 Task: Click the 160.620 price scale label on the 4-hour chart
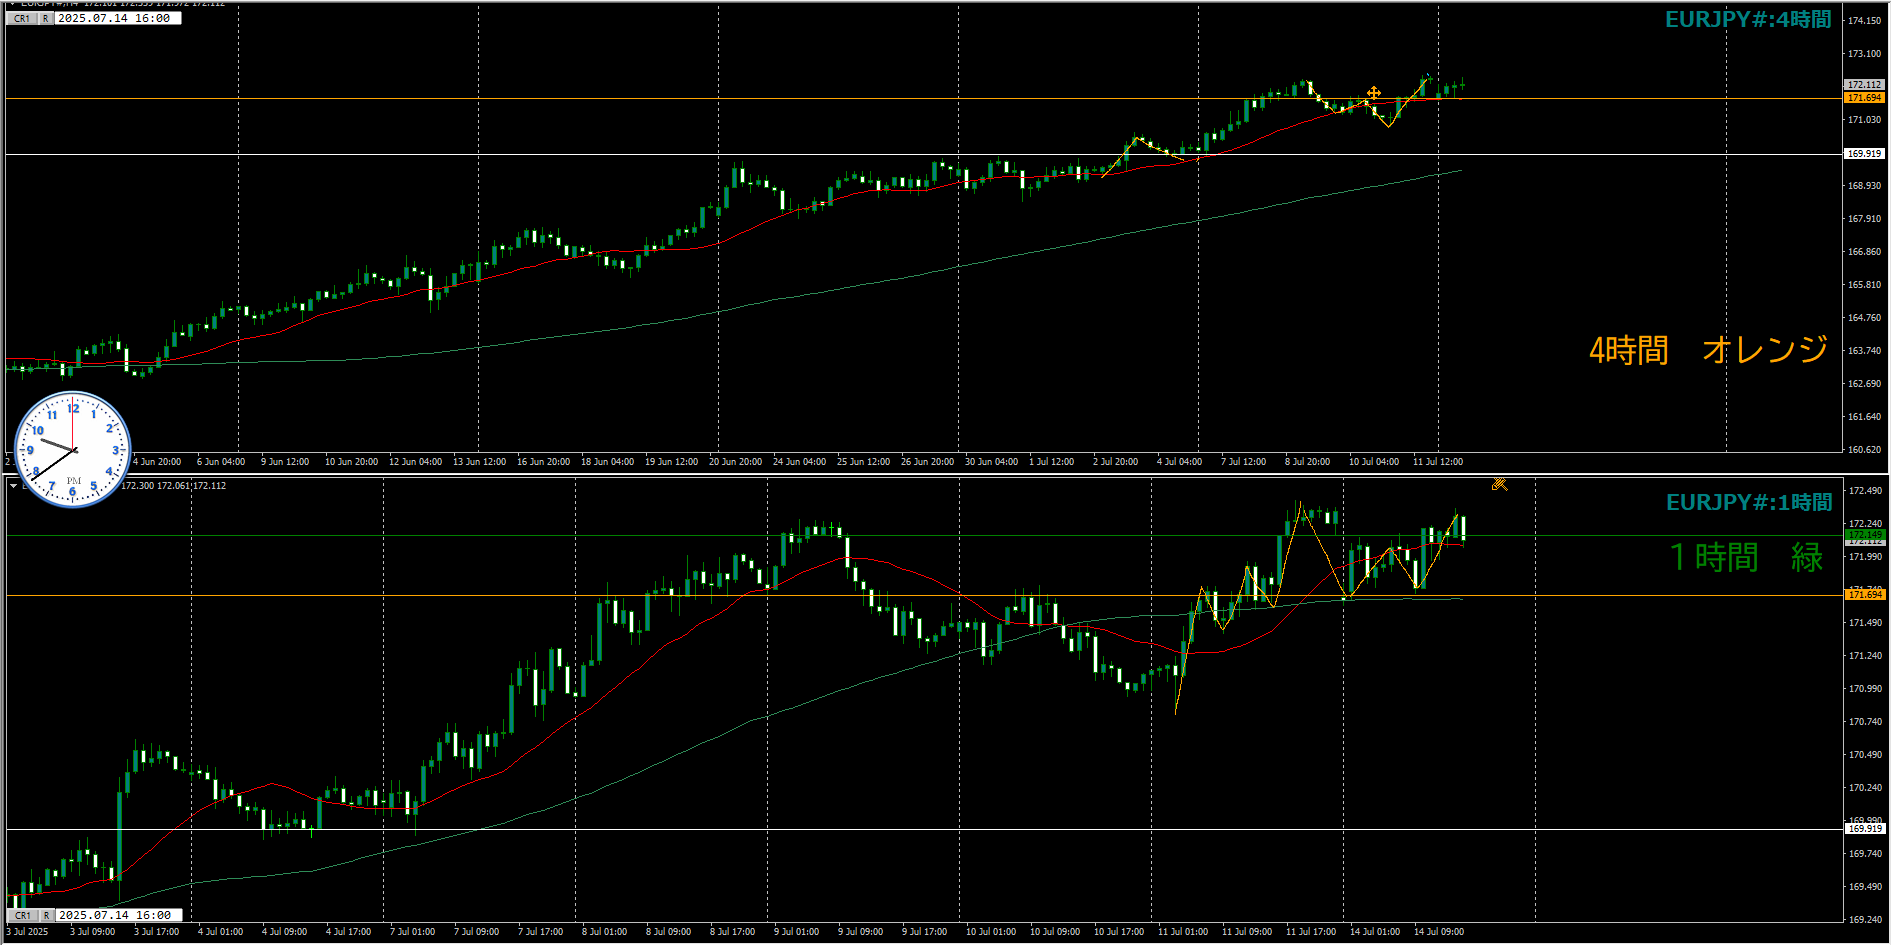pos(1864,450)
